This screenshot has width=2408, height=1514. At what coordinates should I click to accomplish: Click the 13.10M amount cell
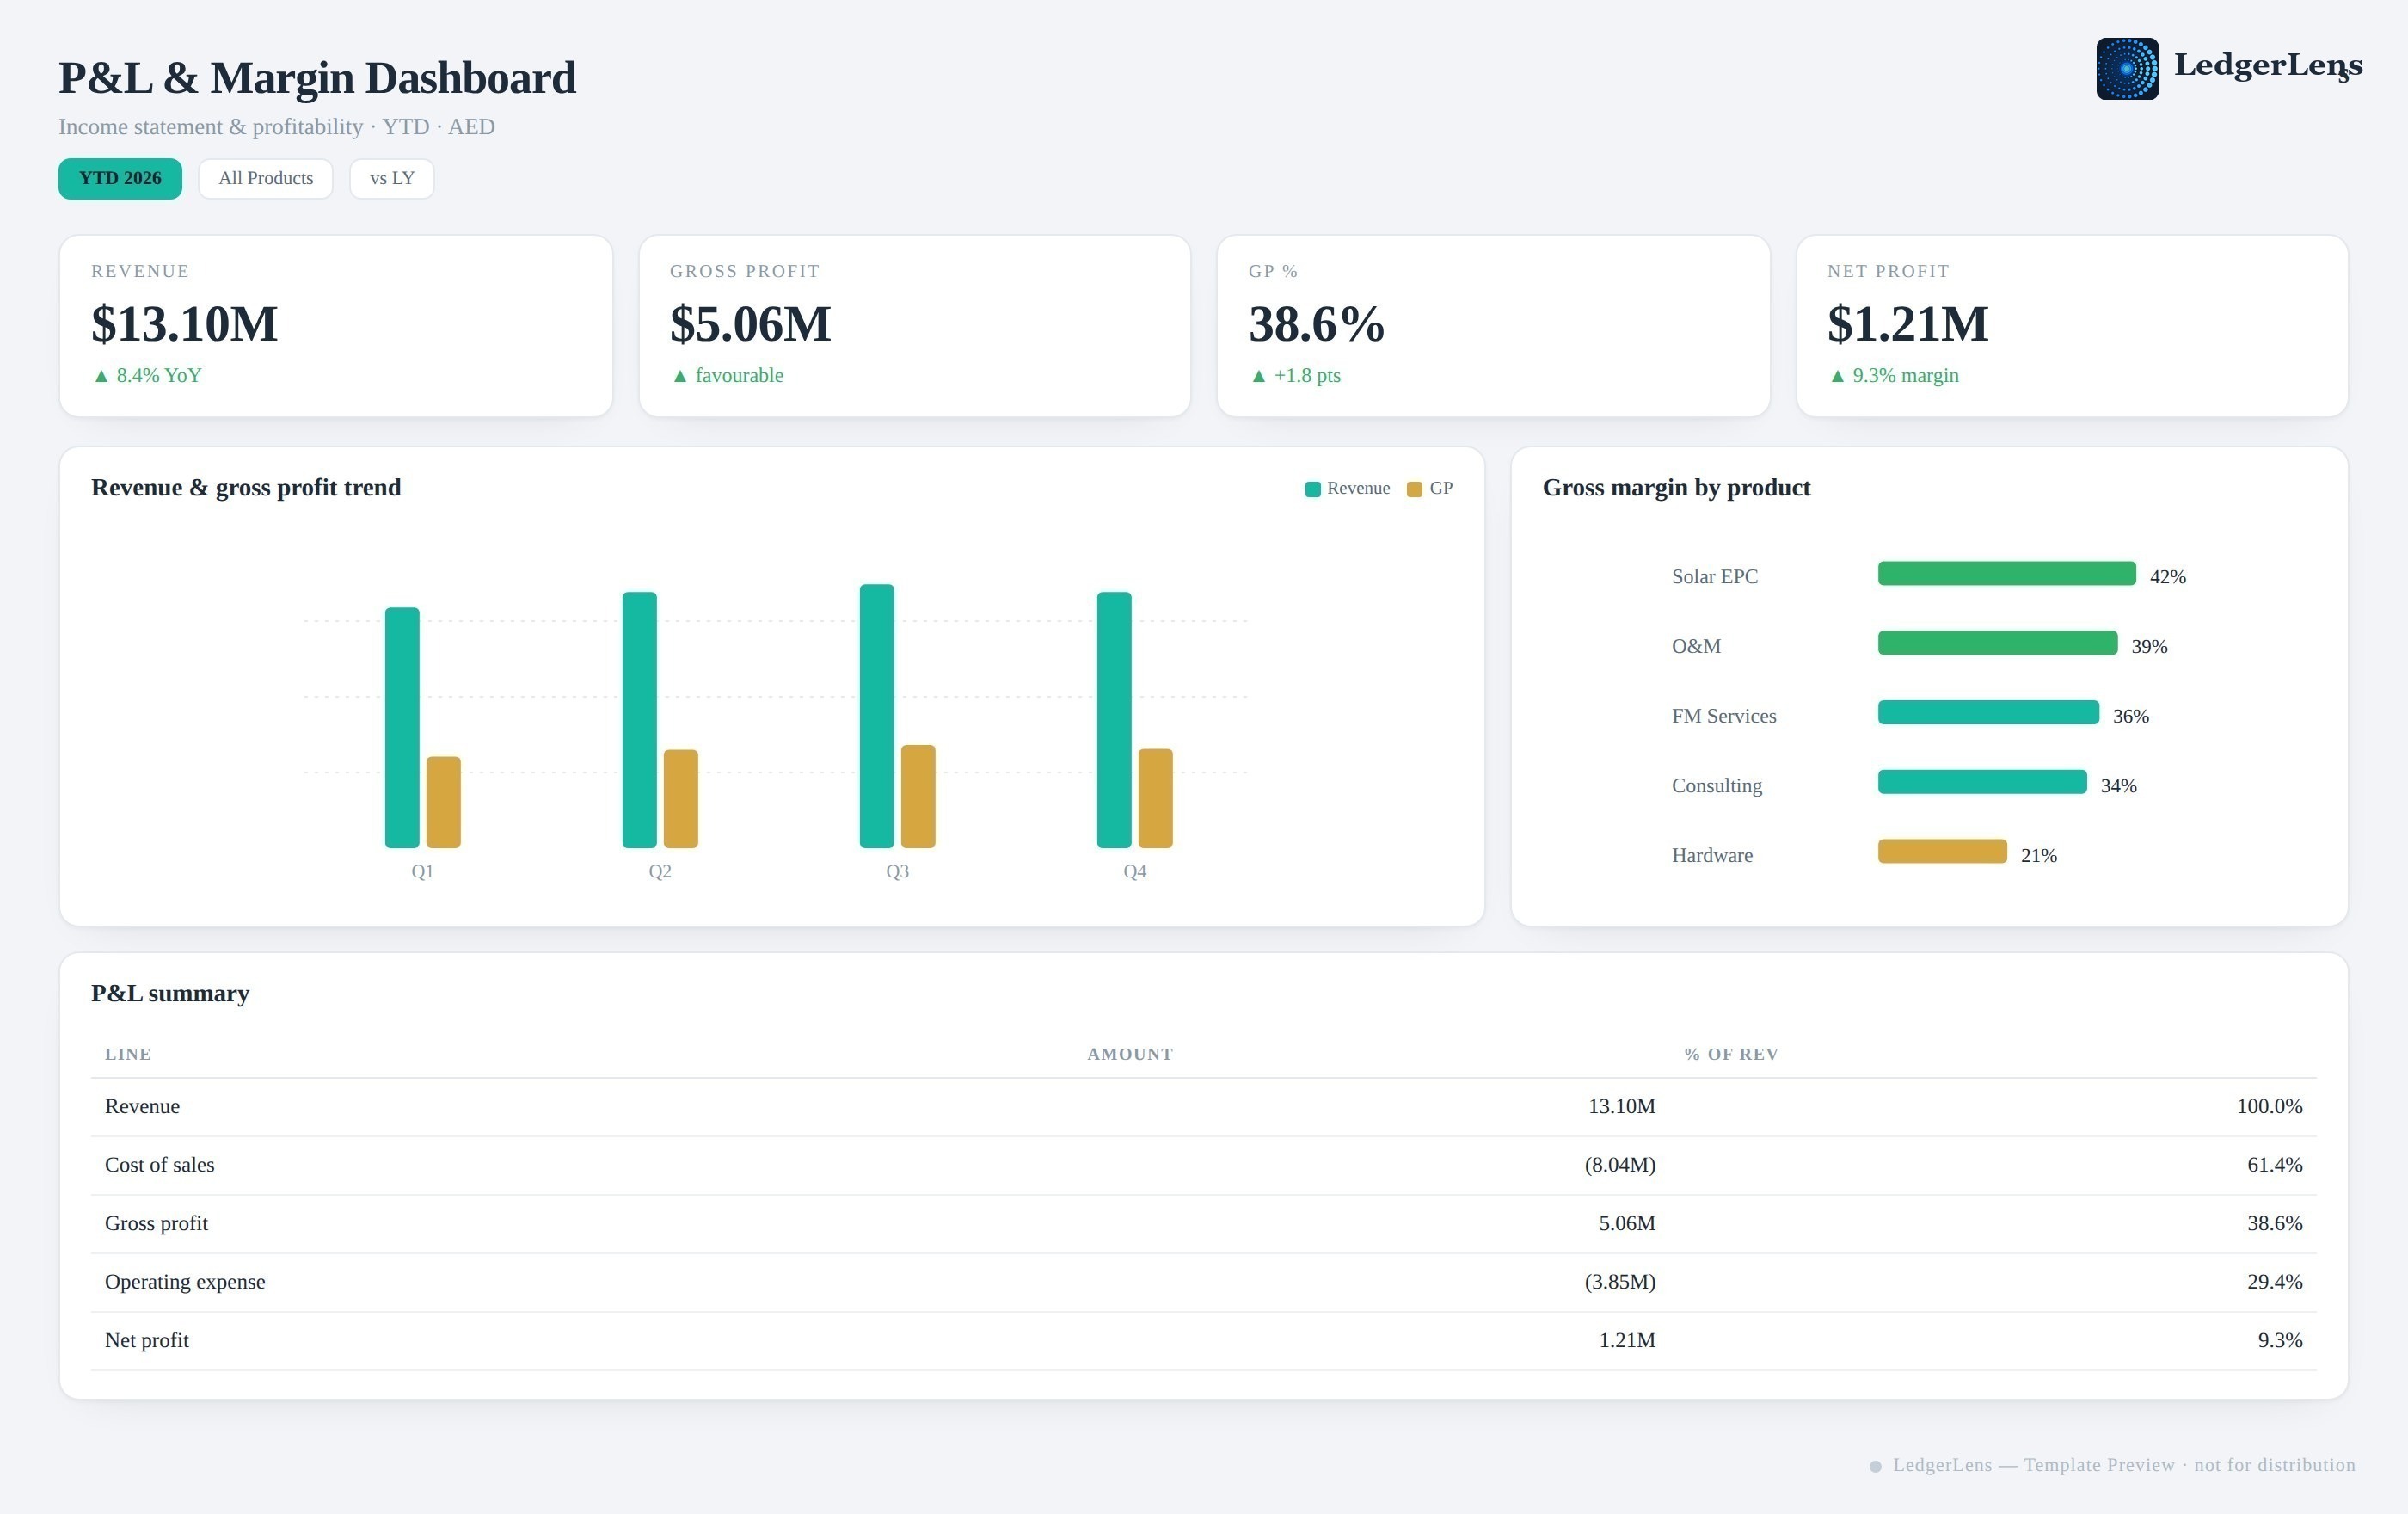[x=1621, y=1106]
